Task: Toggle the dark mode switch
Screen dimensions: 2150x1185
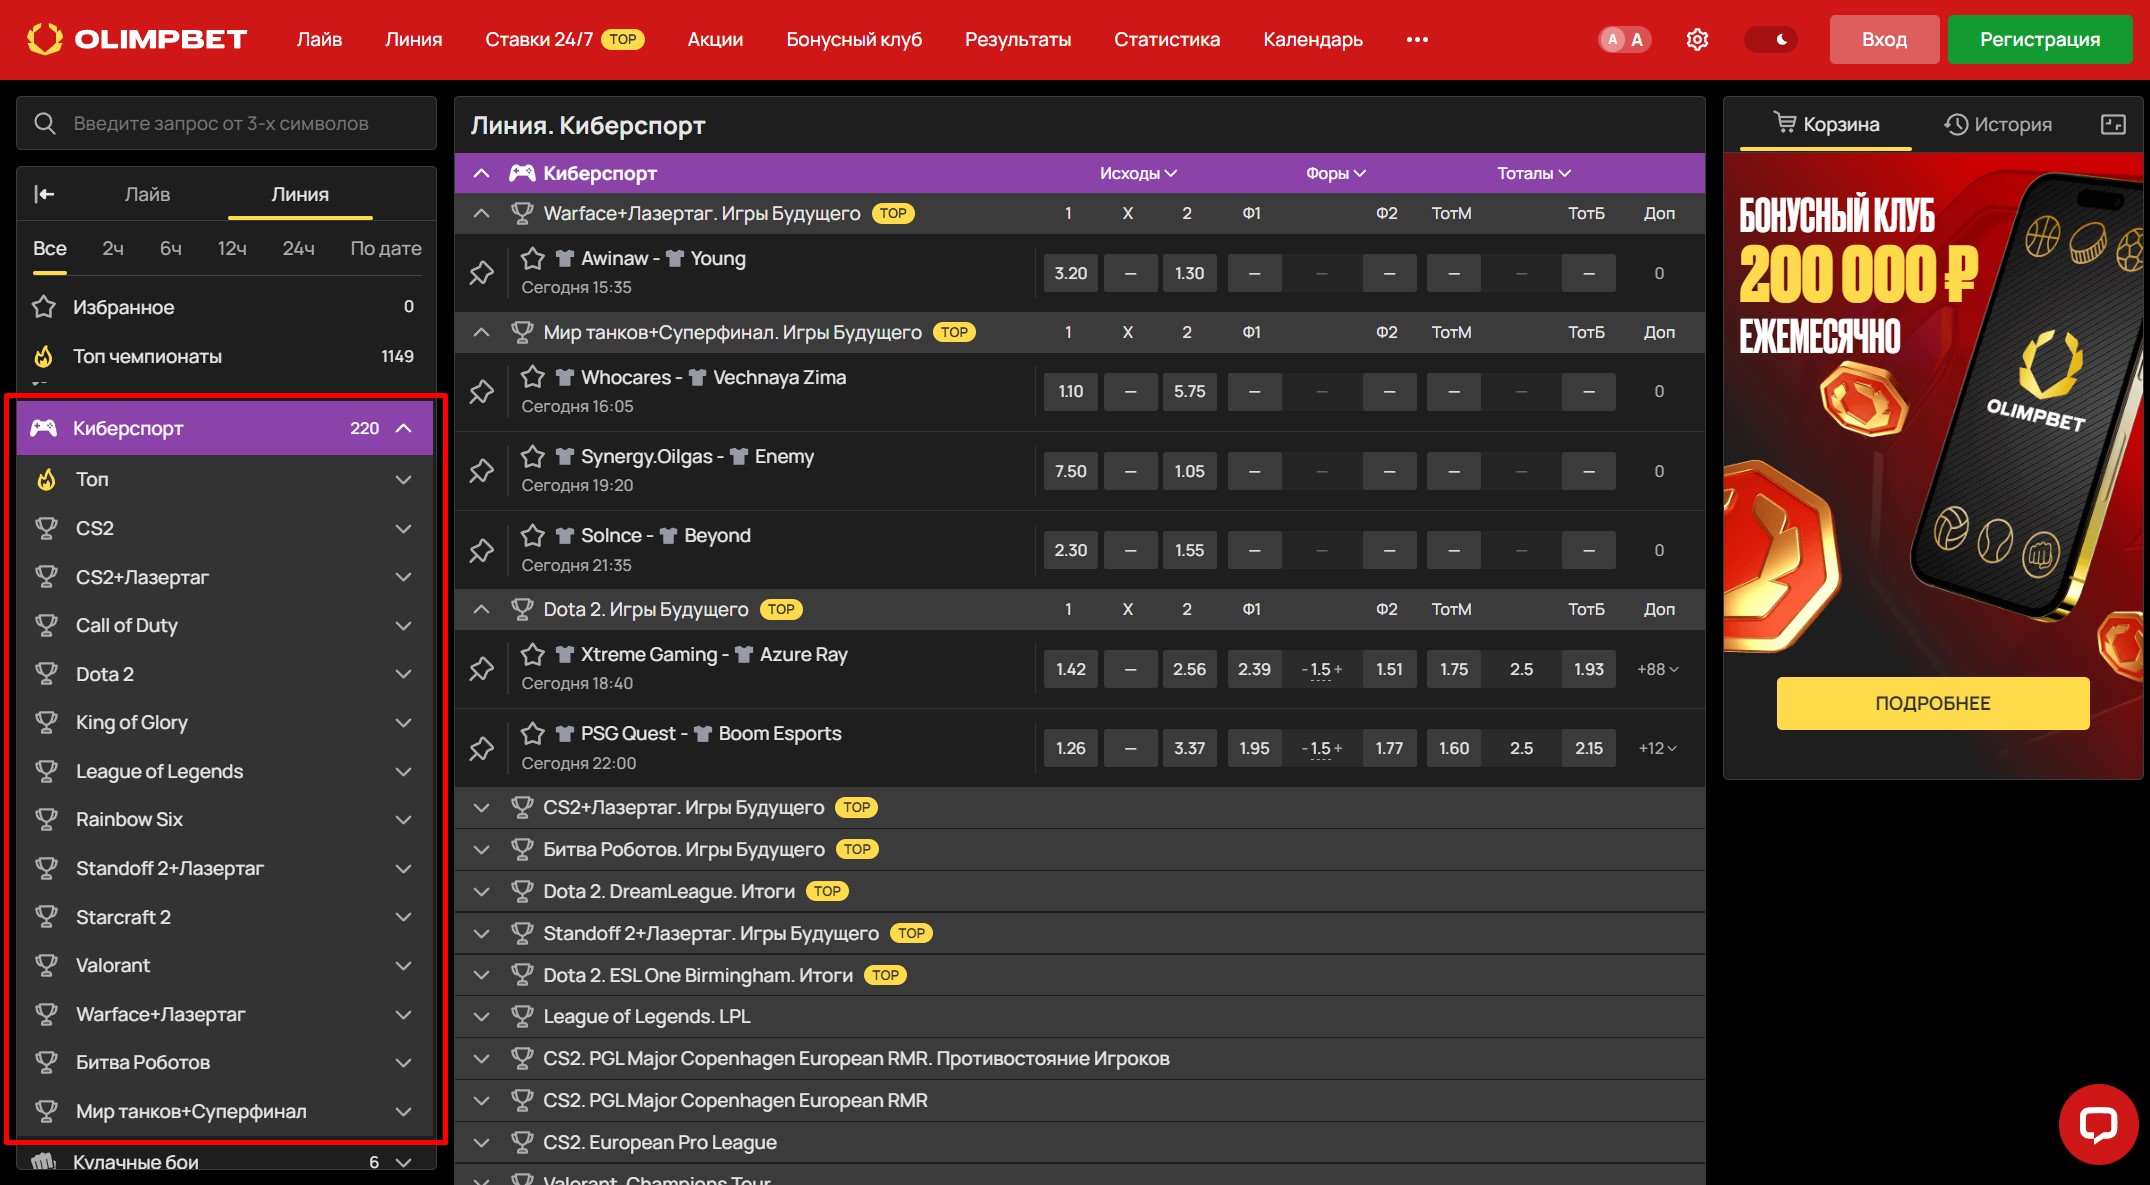Action: click(1771, 40)
